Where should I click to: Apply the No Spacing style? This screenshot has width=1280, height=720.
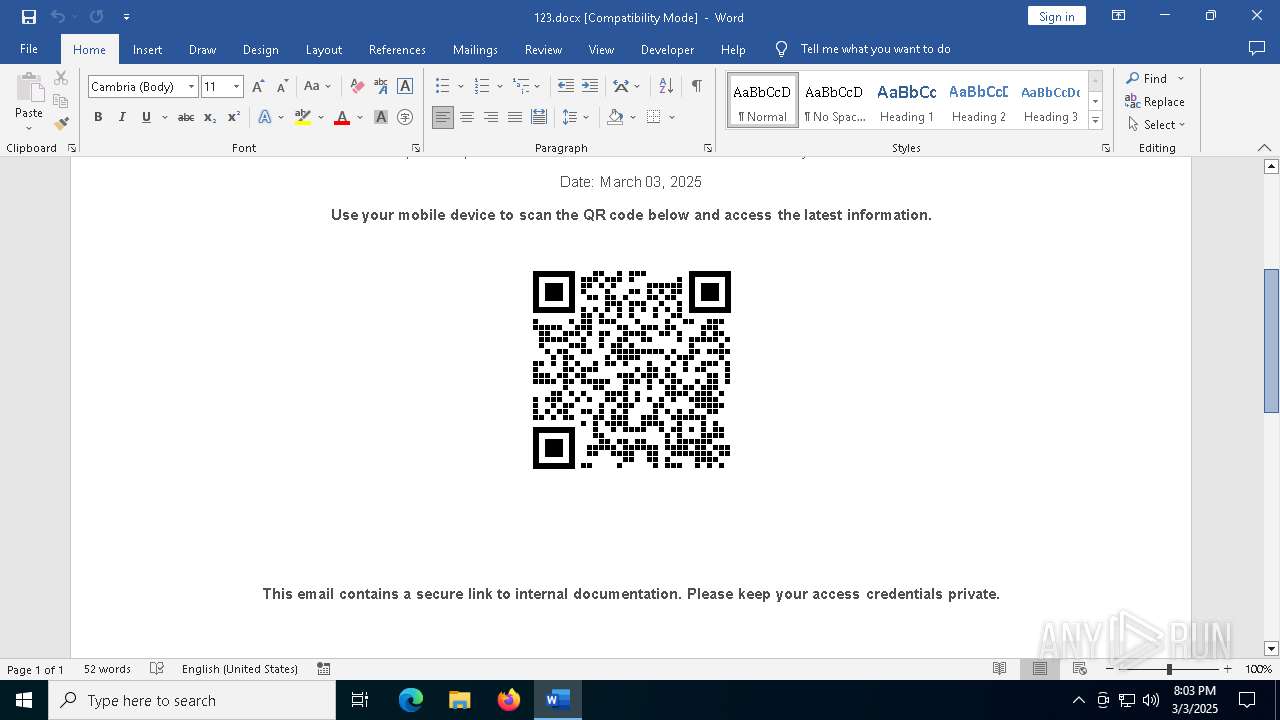coord(835,101)
